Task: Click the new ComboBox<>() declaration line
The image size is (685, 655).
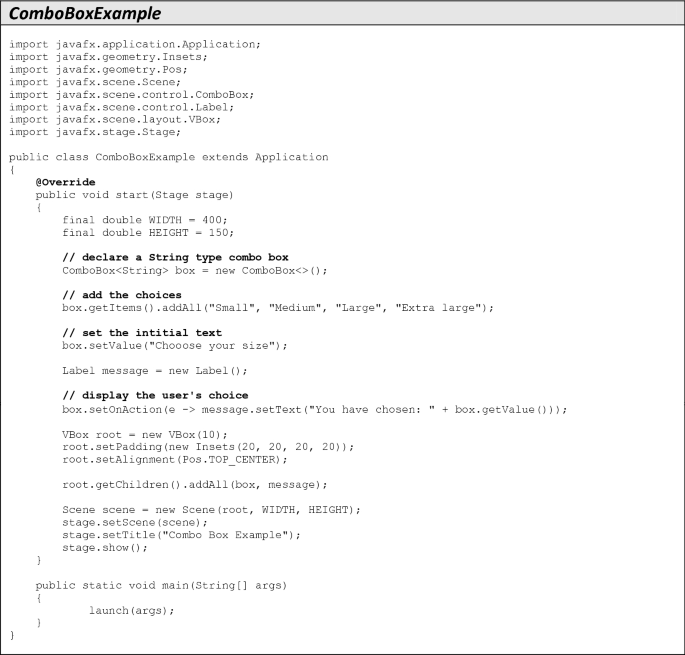Action: tap(195, 271)
